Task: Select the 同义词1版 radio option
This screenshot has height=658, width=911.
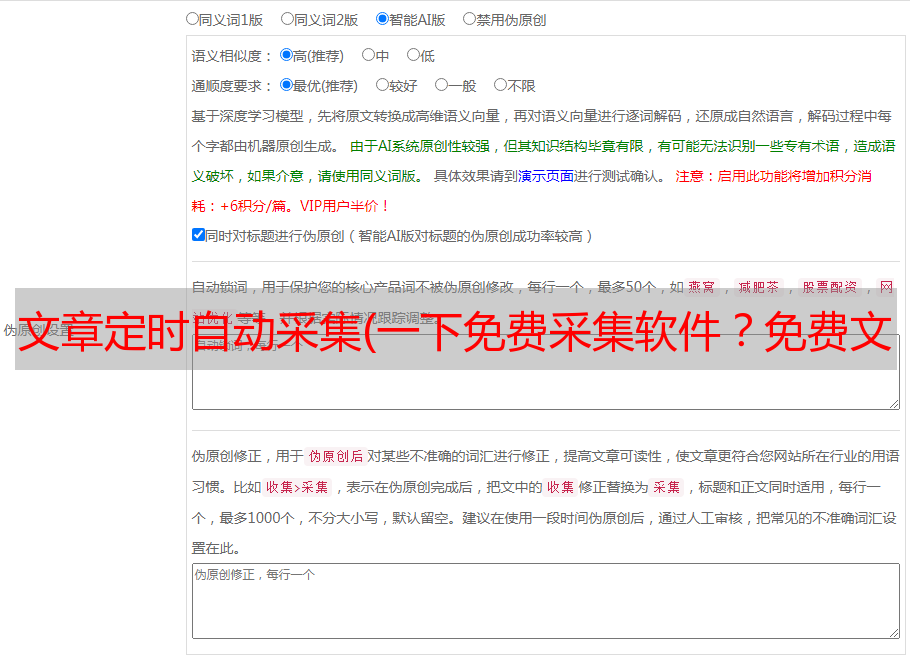Action: click(x=193, y=19)
